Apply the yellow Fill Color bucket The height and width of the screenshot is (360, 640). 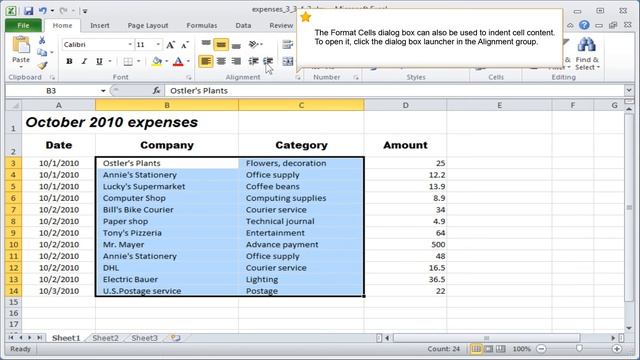[x=157, y=61]
